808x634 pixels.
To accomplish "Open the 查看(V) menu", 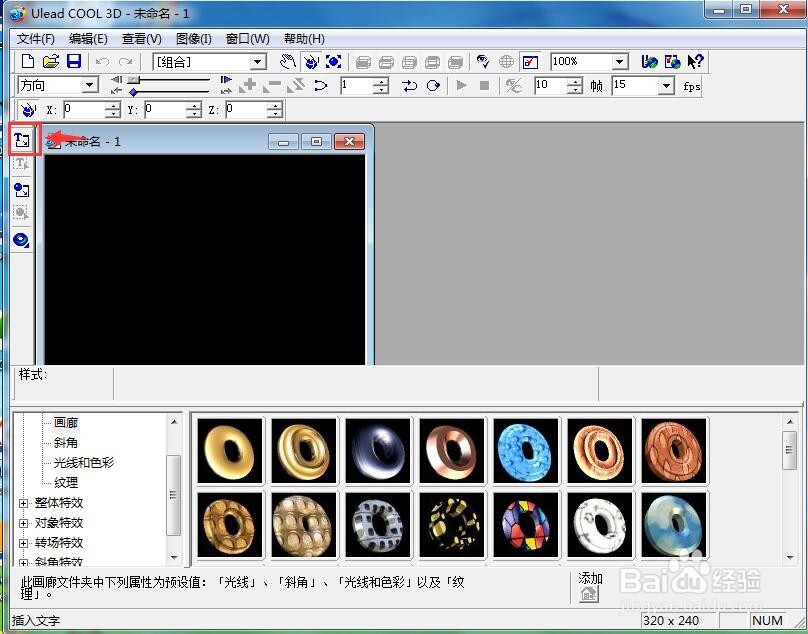I will (x=142, y=39).
